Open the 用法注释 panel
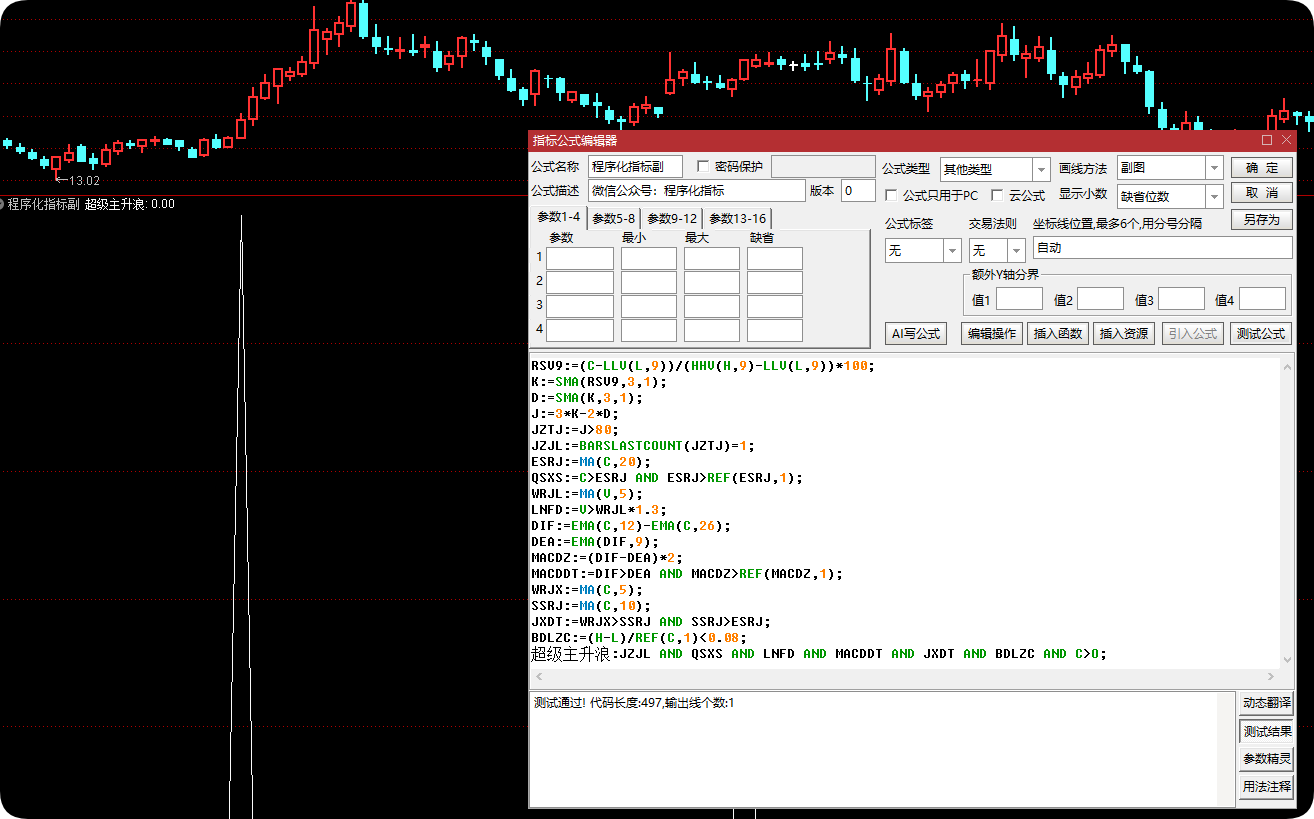Image resolution: width=1314 pixels, height=819 pixels. pyautogui.click(x=1266, y=787)
